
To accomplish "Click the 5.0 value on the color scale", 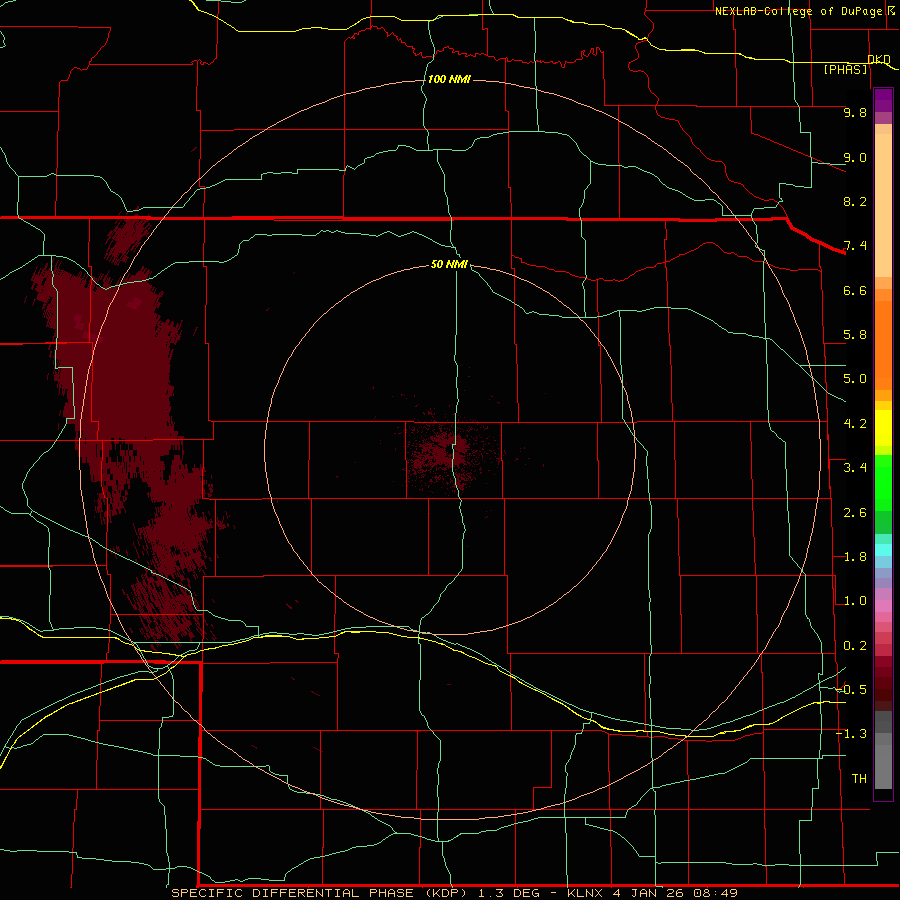I will click(855, 379).
